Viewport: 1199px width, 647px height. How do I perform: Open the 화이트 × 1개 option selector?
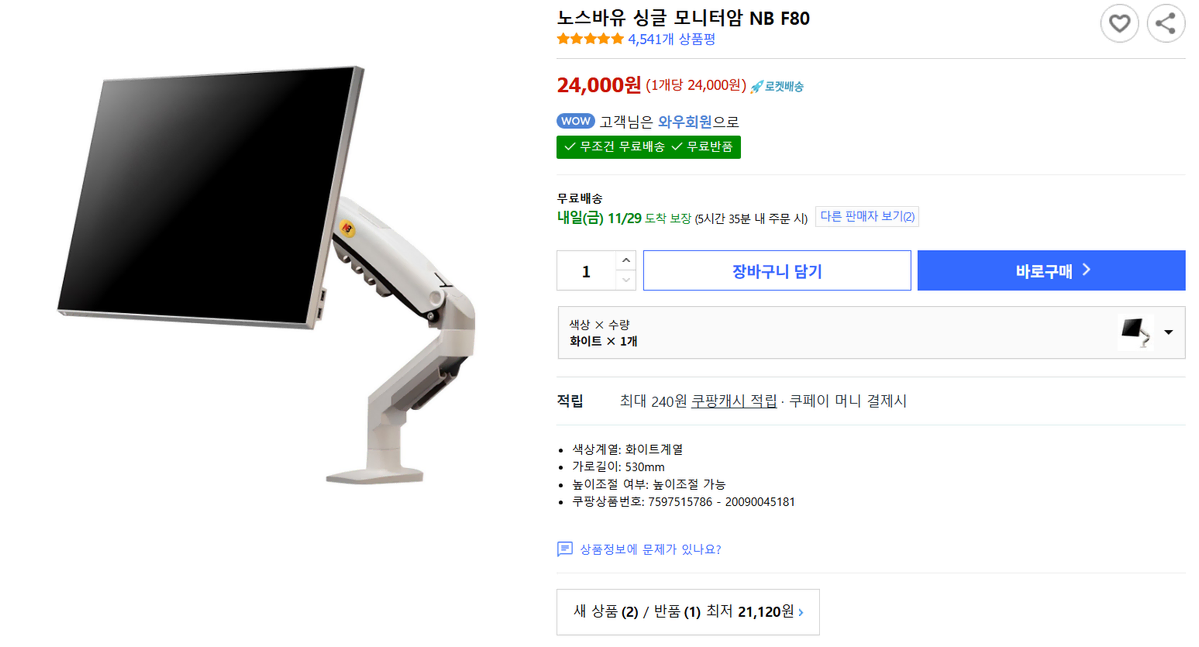pyautogui.click(x=871, y=333)
